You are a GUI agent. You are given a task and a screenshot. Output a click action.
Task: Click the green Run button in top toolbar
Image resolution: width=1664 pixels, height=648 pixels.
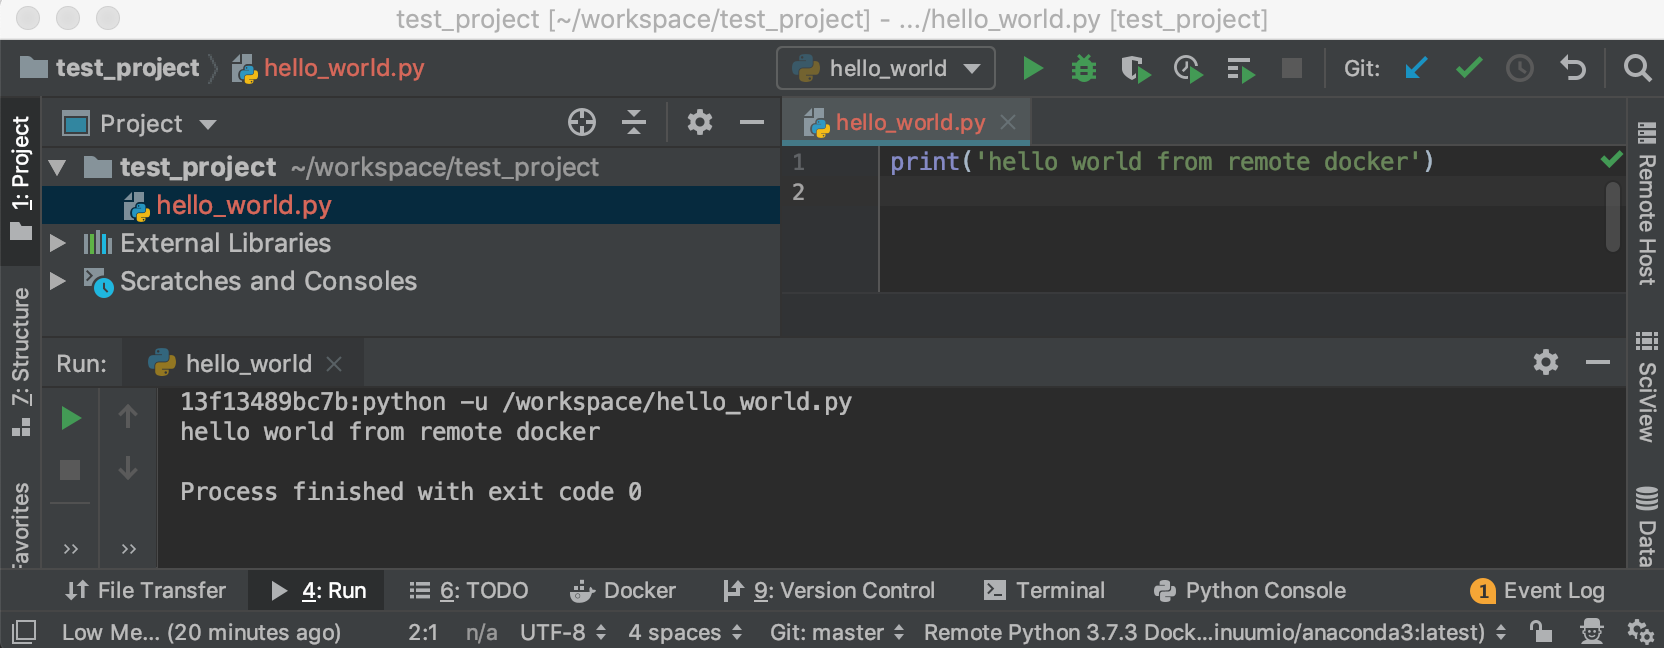(1033, 68)
